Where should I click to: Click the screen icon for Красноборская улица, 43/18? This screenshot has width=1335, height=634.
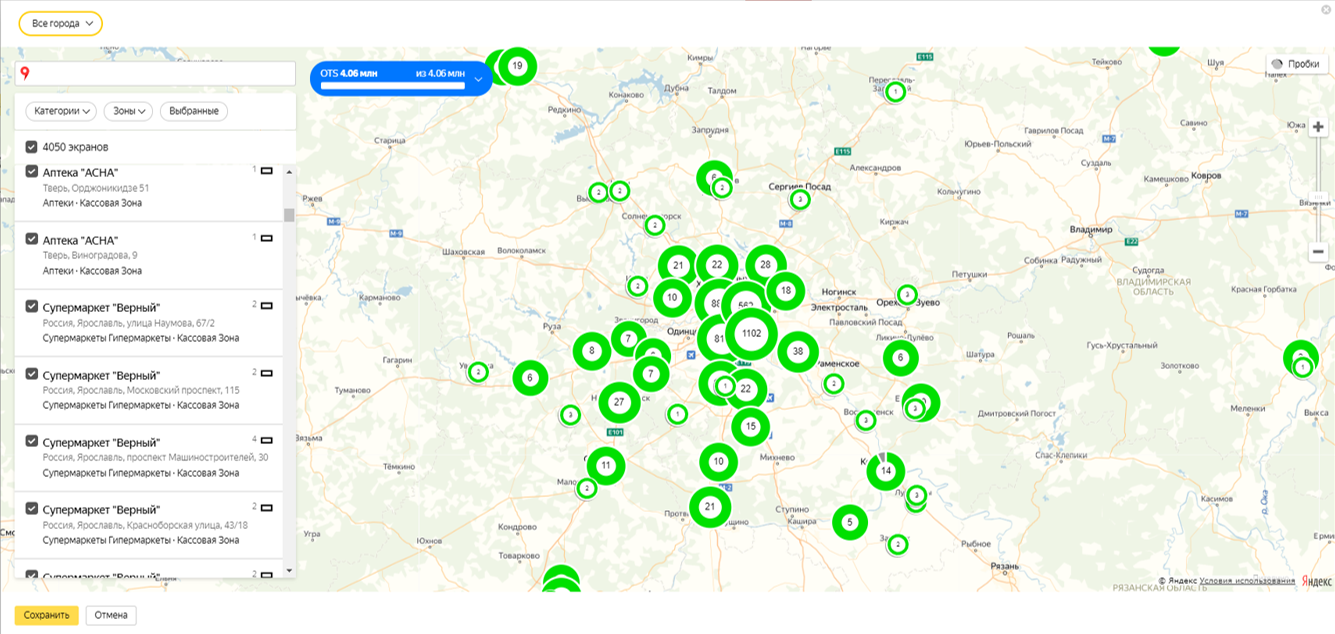coord(267,508)
